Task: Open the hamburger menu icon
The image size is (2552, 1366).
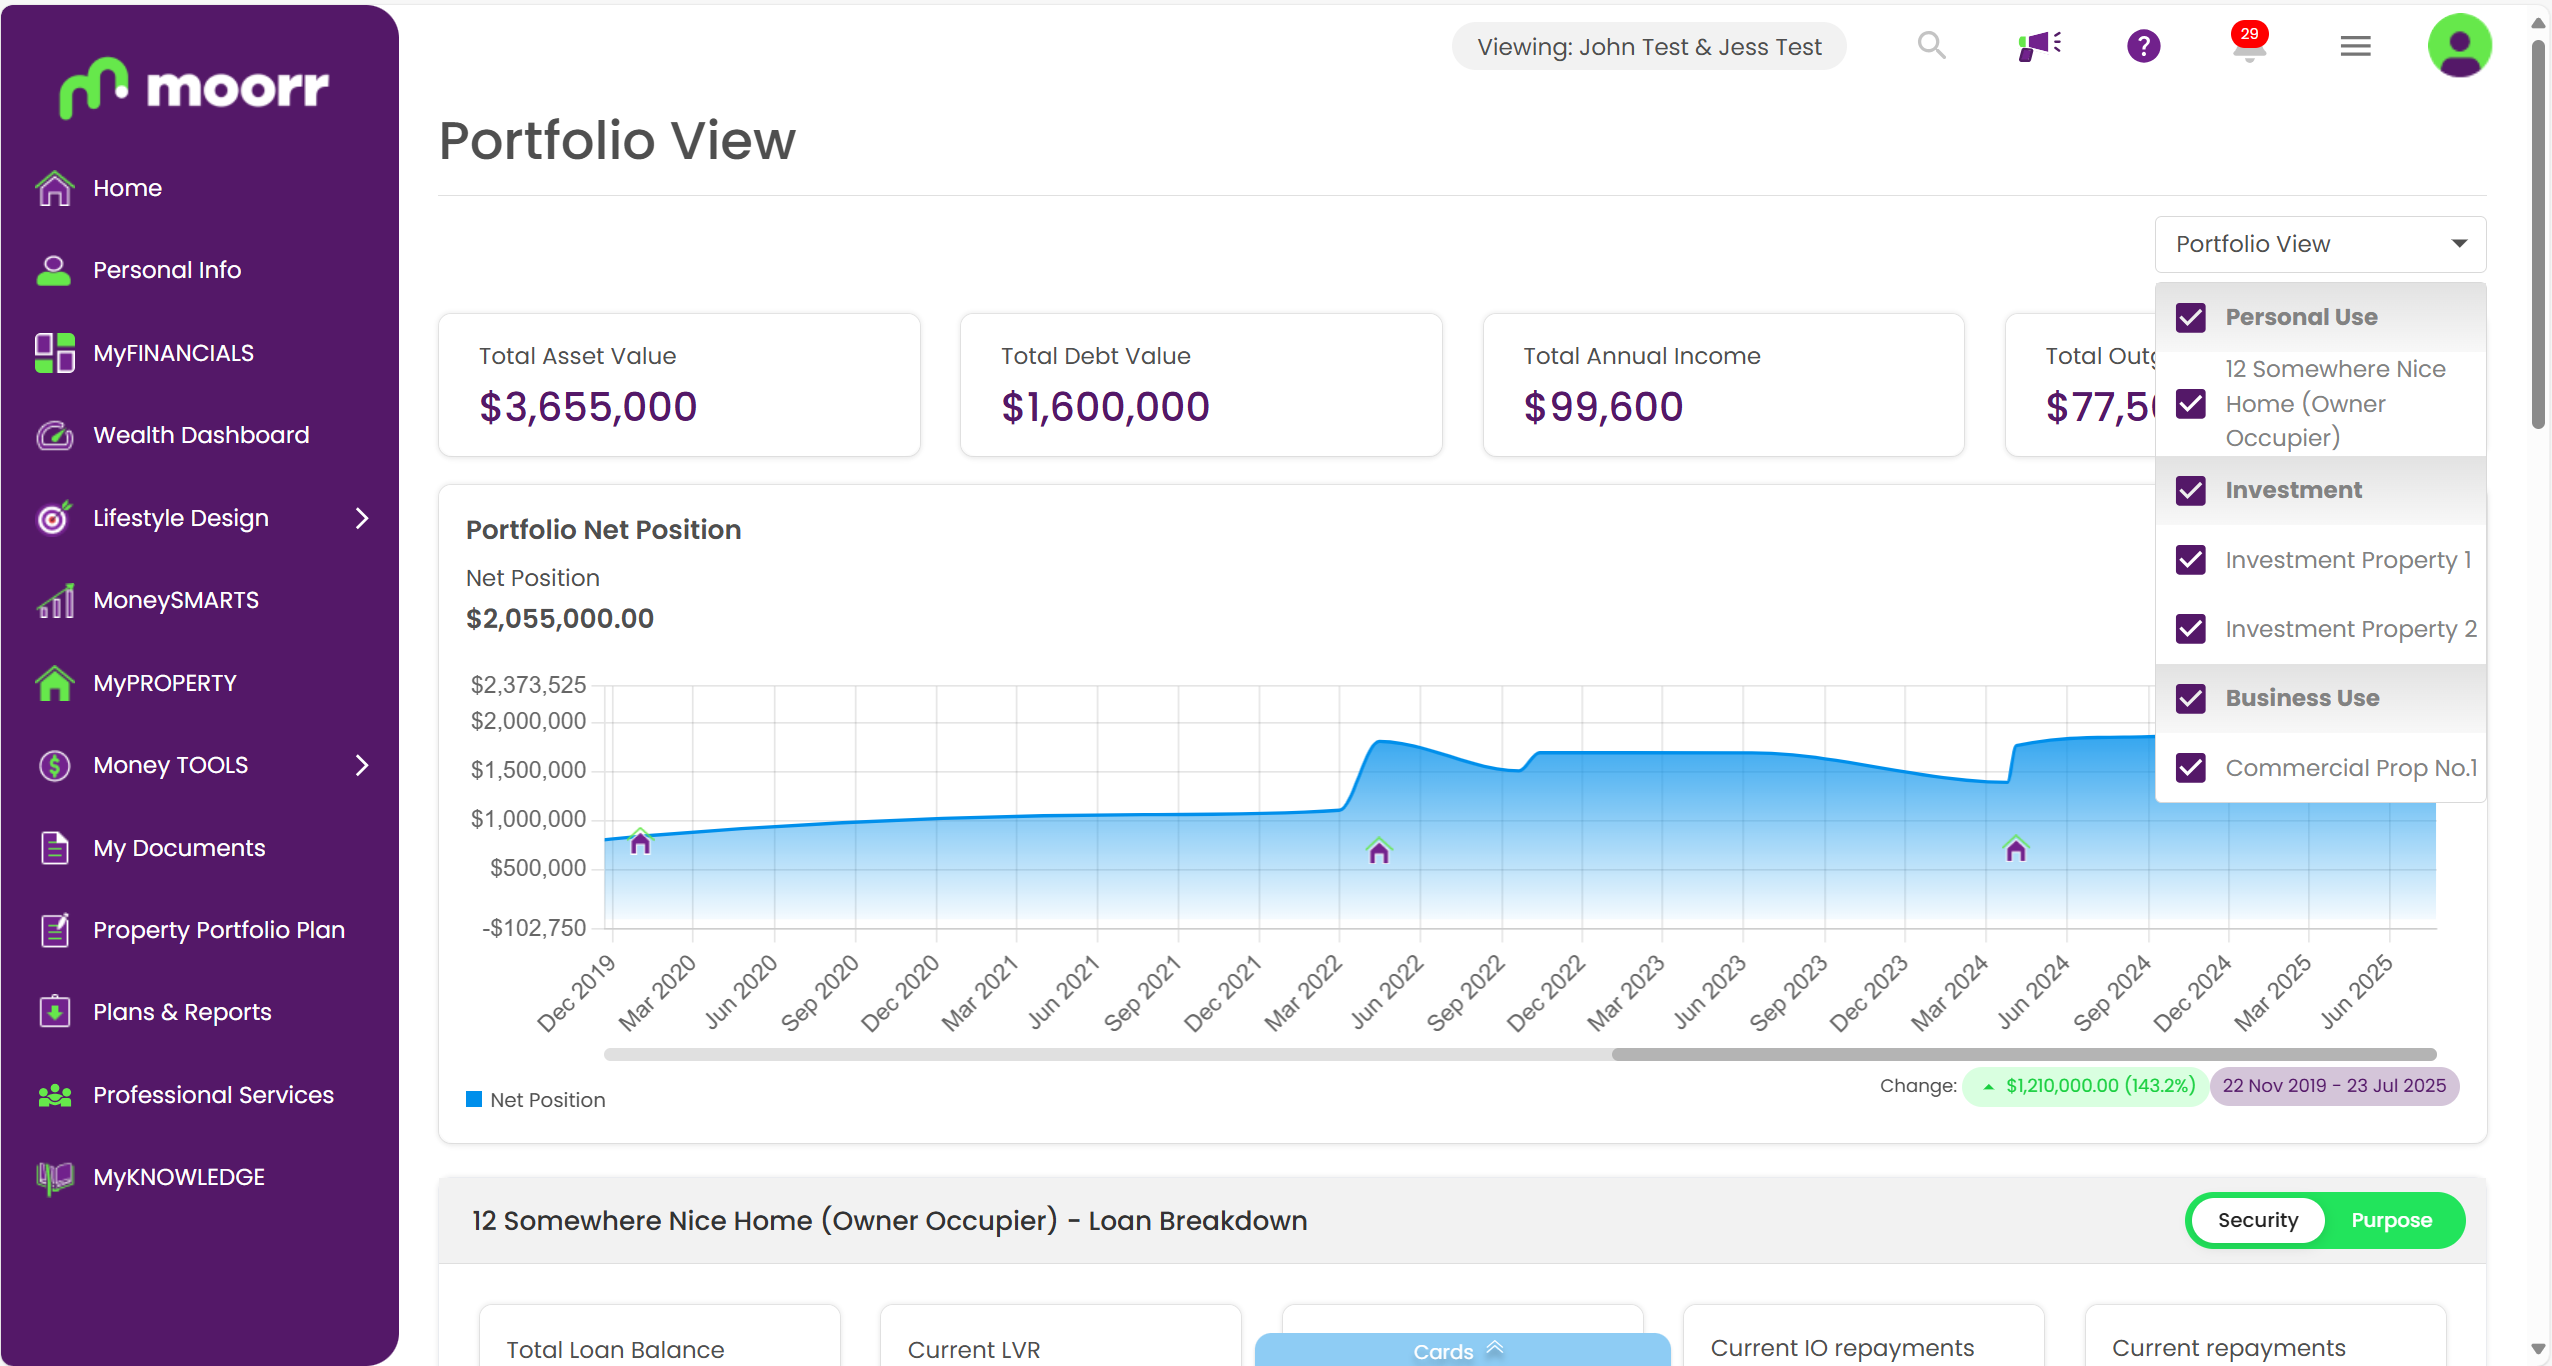Action: tap(2355, 46)
